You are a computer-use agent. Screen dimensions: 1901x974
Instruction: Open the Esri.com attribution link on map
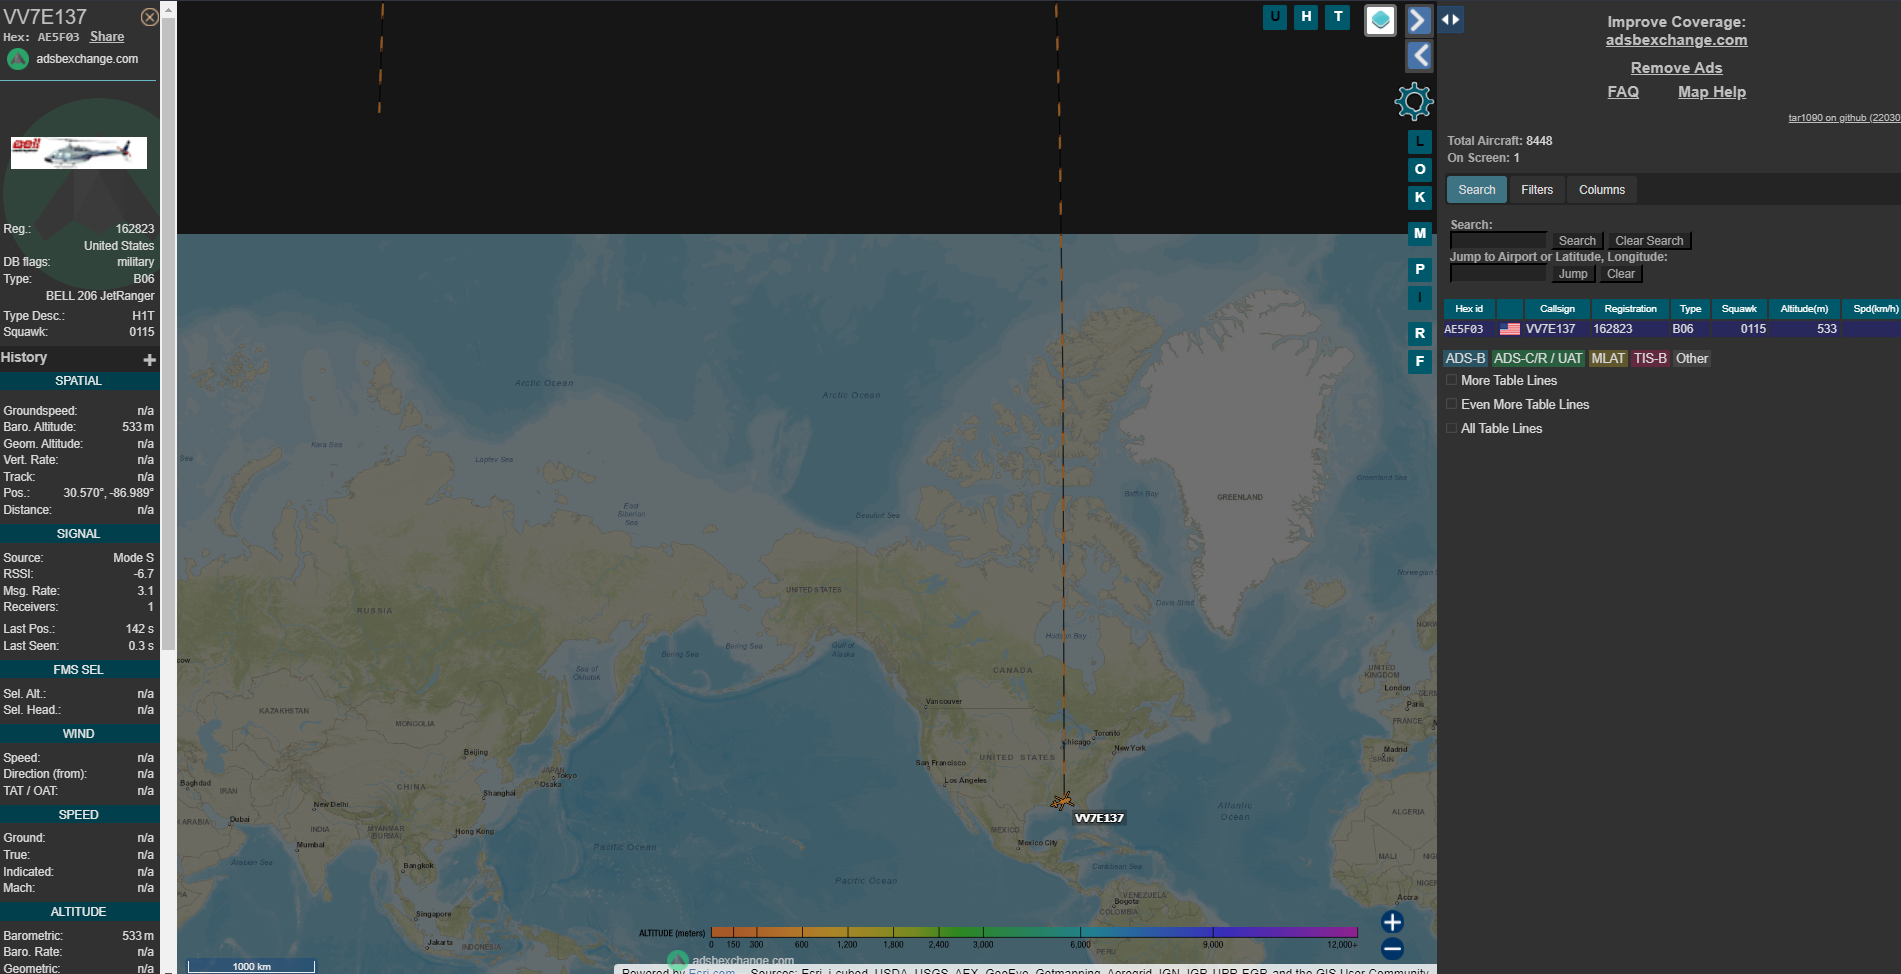[x=712, y=971]
